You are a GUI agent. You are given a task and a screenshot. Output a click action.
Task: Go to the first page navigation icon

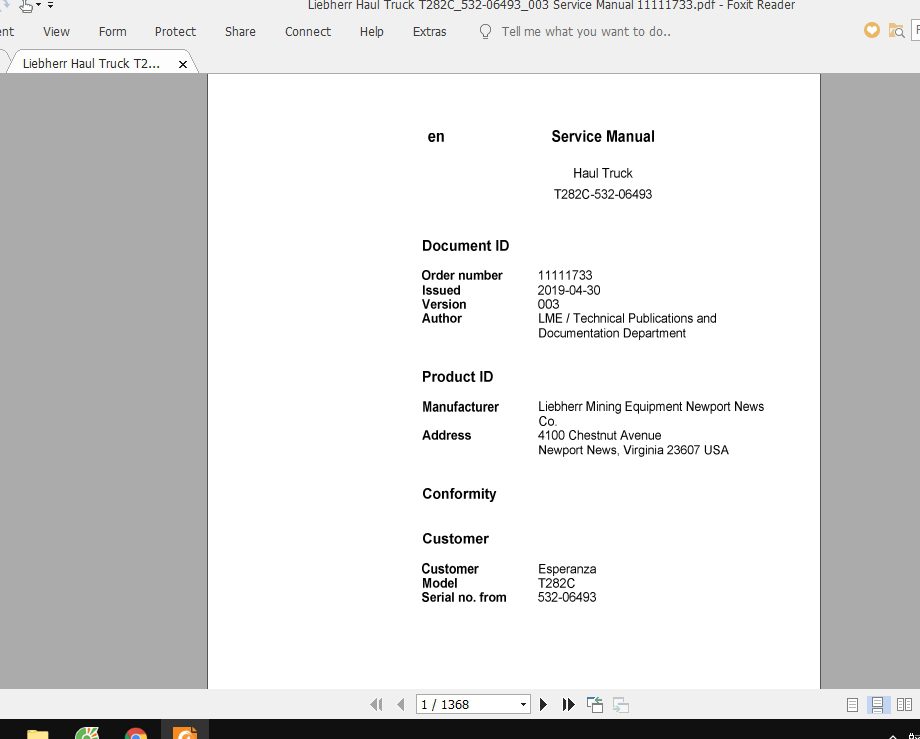[x=377, y=704]
